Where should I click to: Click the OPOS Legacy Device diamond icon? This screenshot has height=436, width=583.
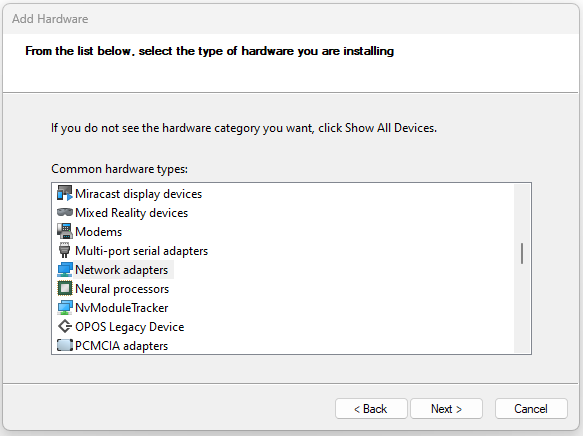coord(64,326)
